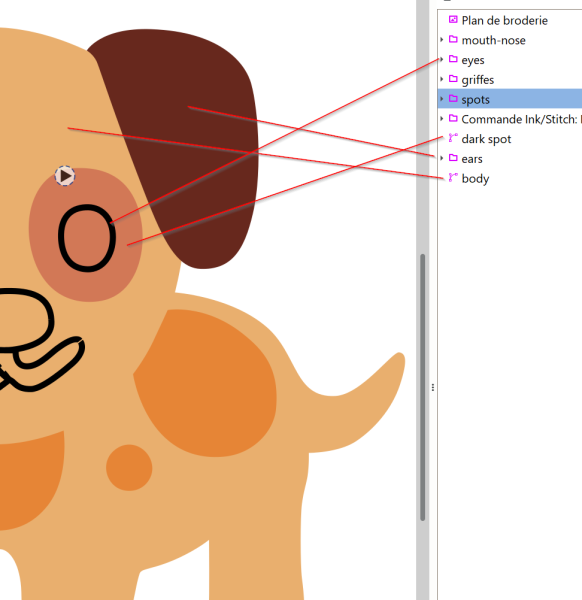Expand the ears group
This screenshot has height=600, width=582.
[x=442, y=158]
